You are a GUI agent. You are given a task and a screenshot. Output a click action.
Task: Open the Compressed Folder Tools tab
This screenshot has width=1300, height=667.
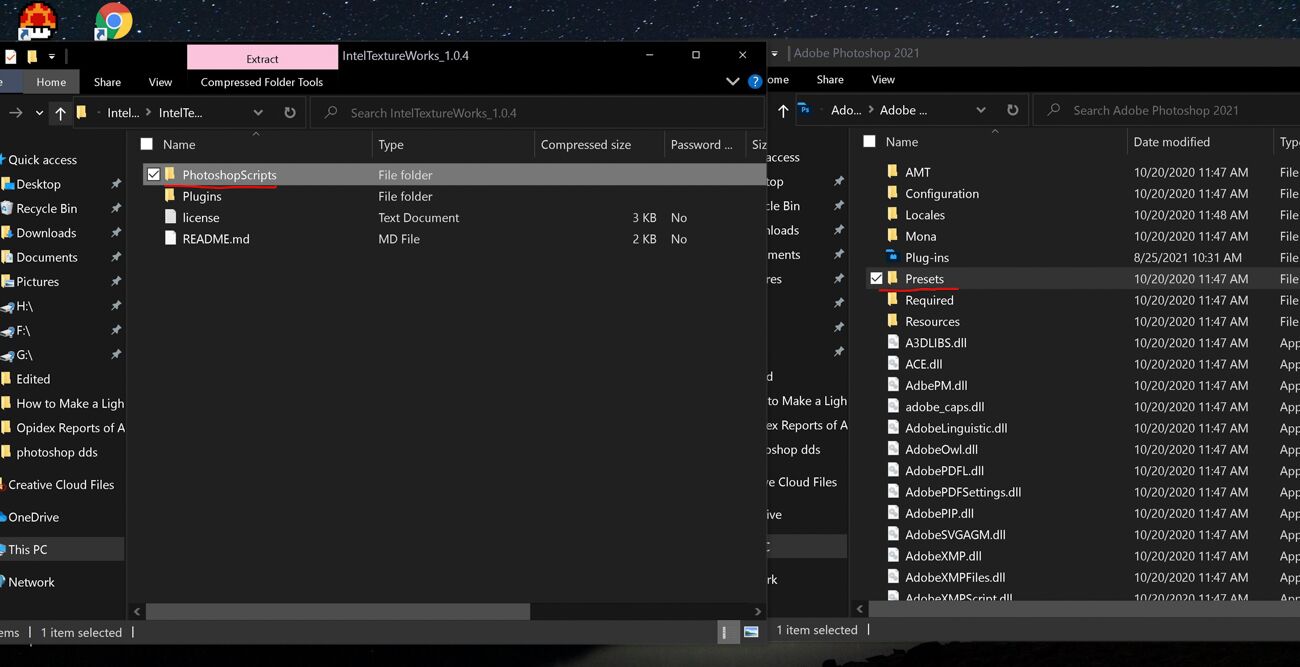261,82
